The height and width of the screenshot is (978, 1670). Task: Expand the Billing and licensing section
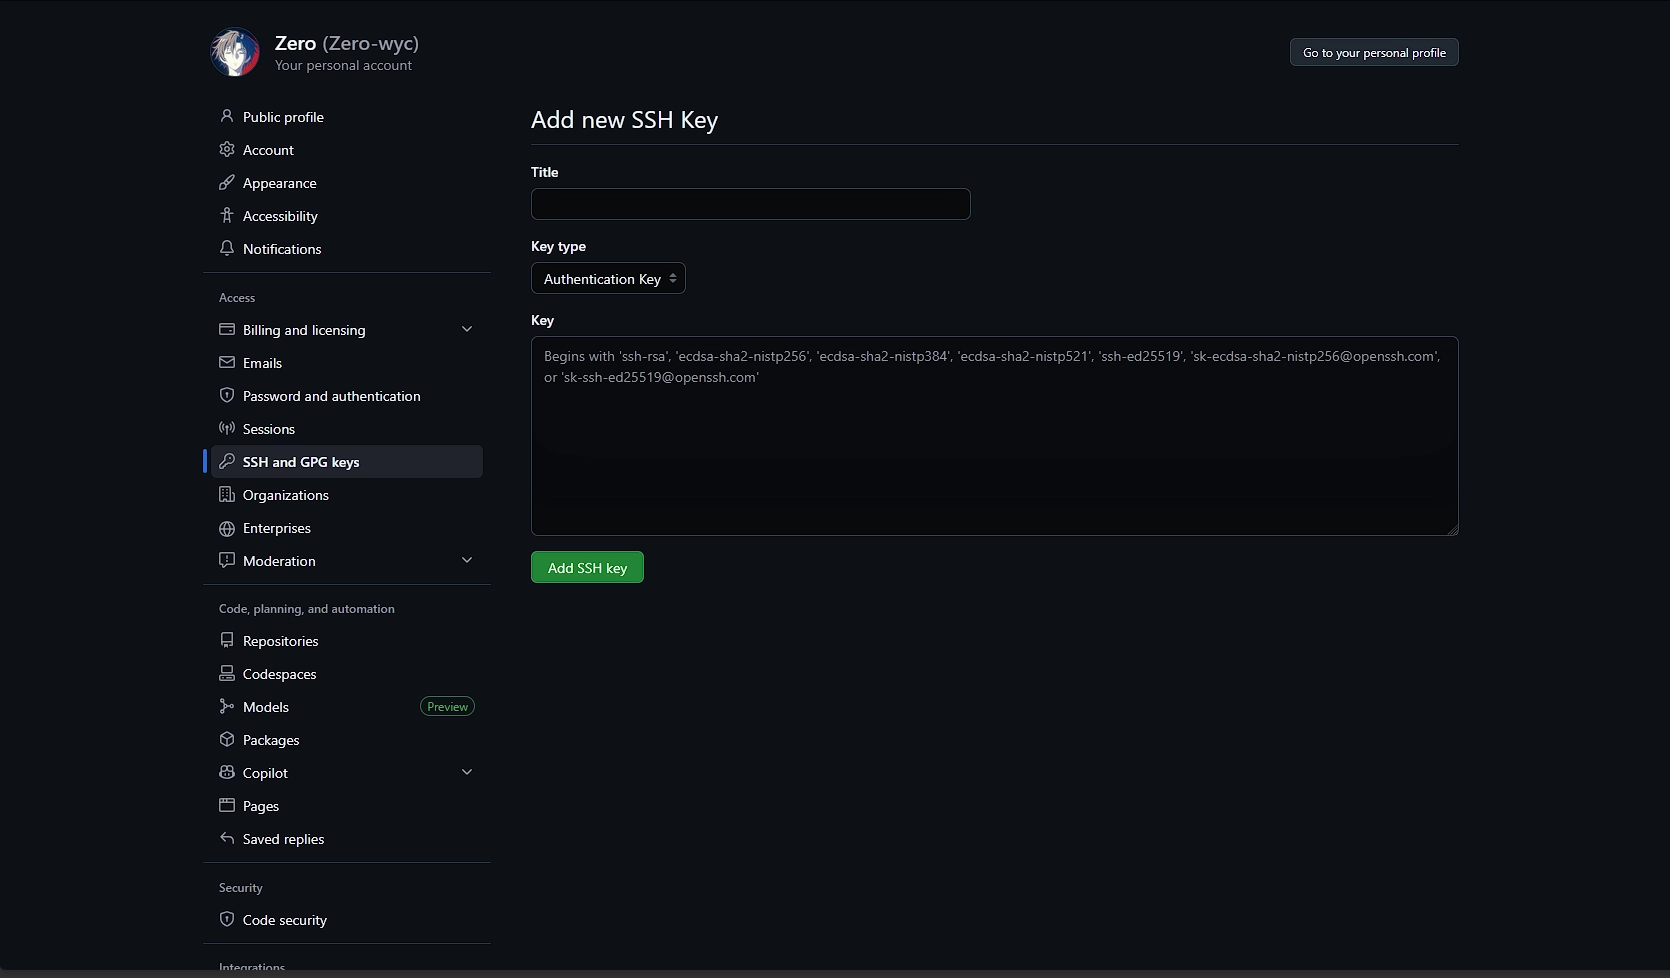(x=466, y=330)
